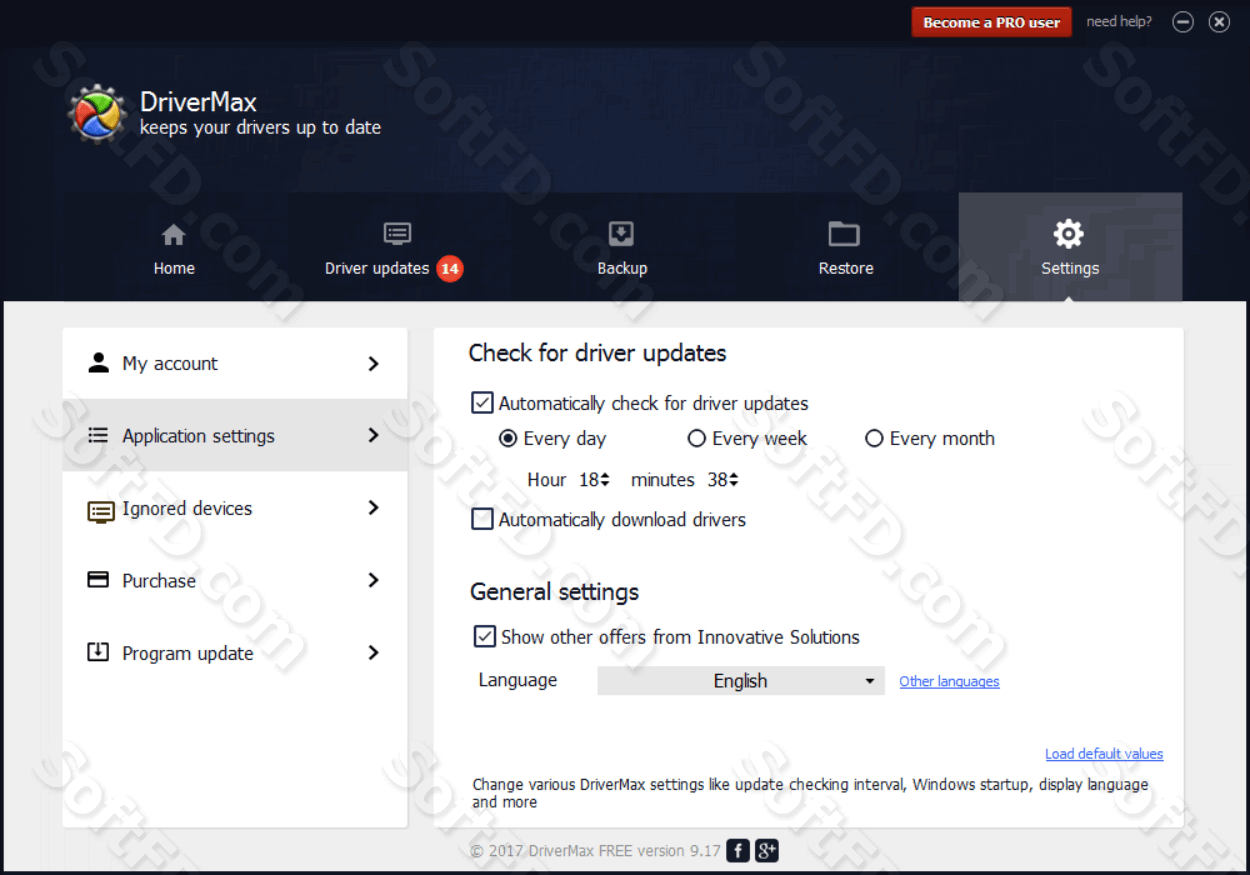Image resolution: width=1250 pixels, height=875 pixels.
Task: Open Application settings menu item
Action: click(x=235, y=435)
